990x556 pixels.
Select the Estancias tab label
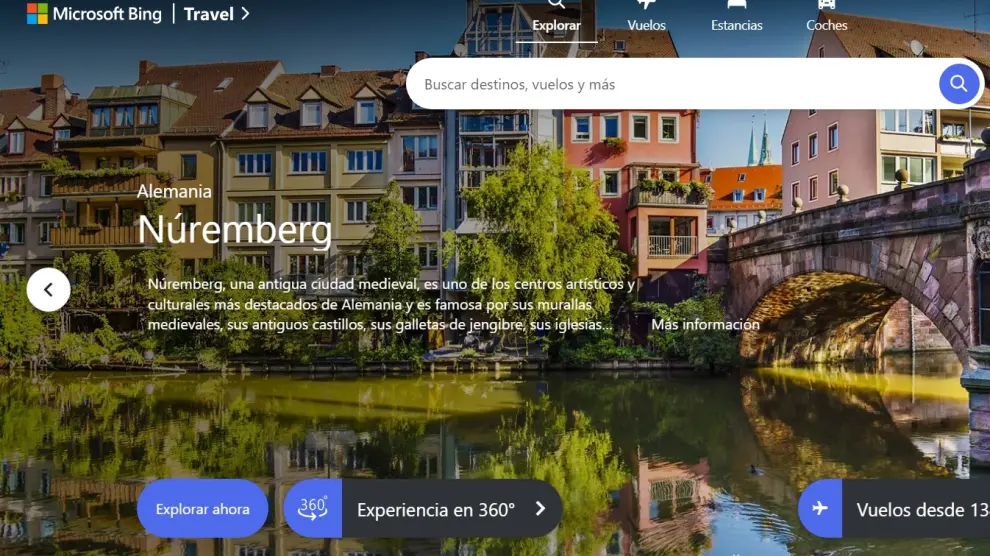pyautogui.click(x=737, y=25)
